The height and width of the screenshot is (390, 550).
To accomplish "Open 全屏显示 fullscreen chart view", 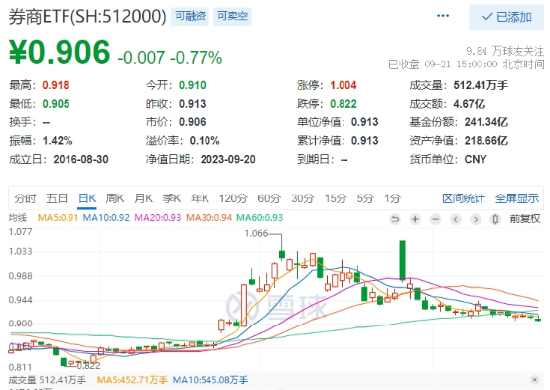I will click(517, 199).
